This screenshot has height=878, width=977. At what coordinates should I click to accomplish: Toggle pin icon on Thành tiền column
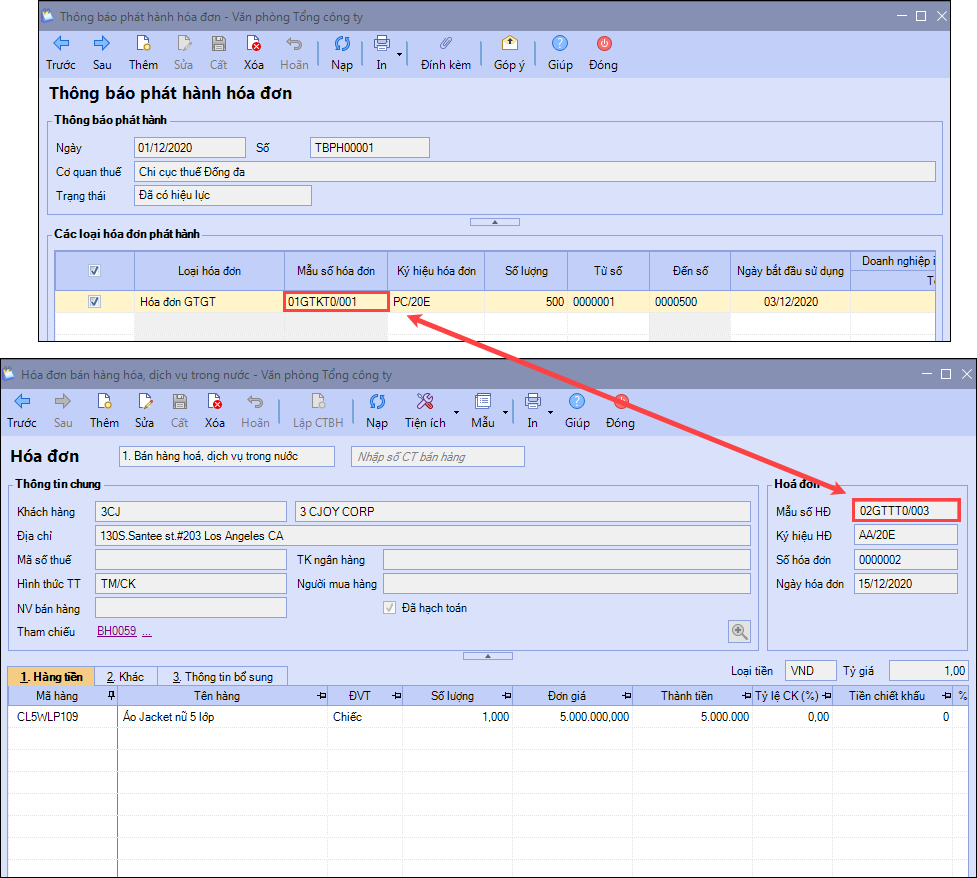click(x=746, y=695)
